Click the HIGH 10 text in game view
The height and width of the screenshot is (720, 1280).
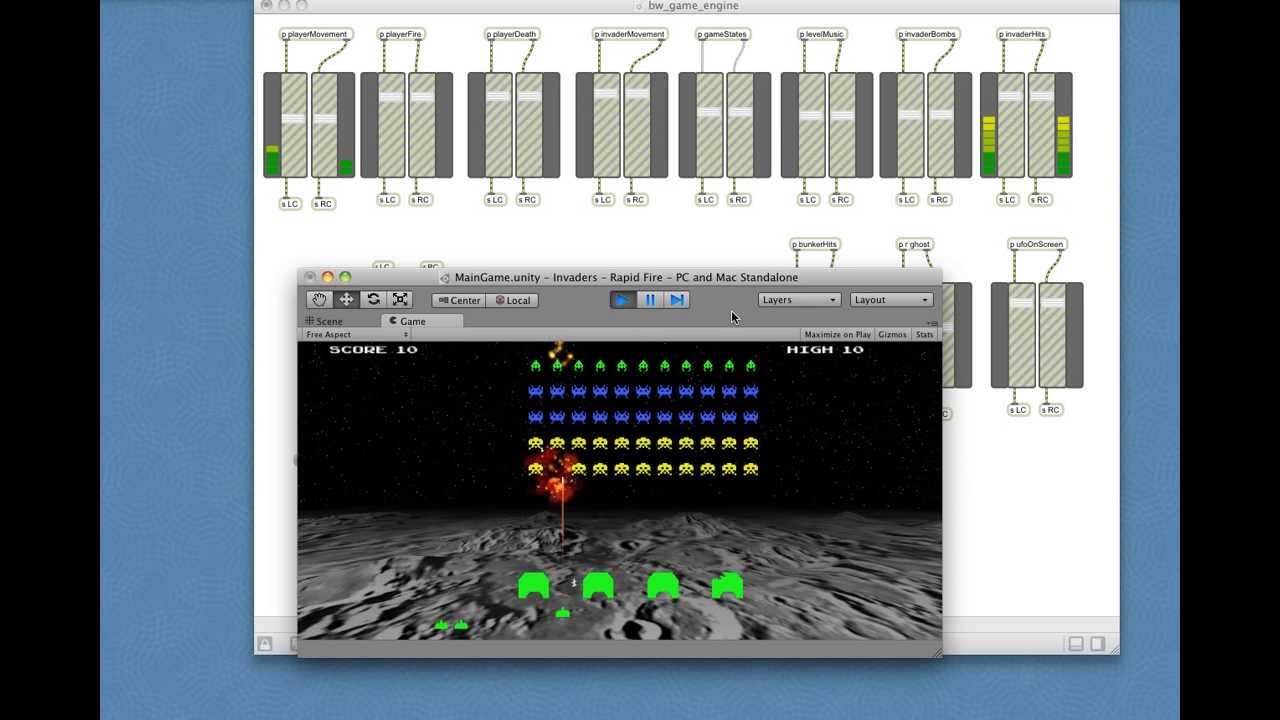(825, 349)
